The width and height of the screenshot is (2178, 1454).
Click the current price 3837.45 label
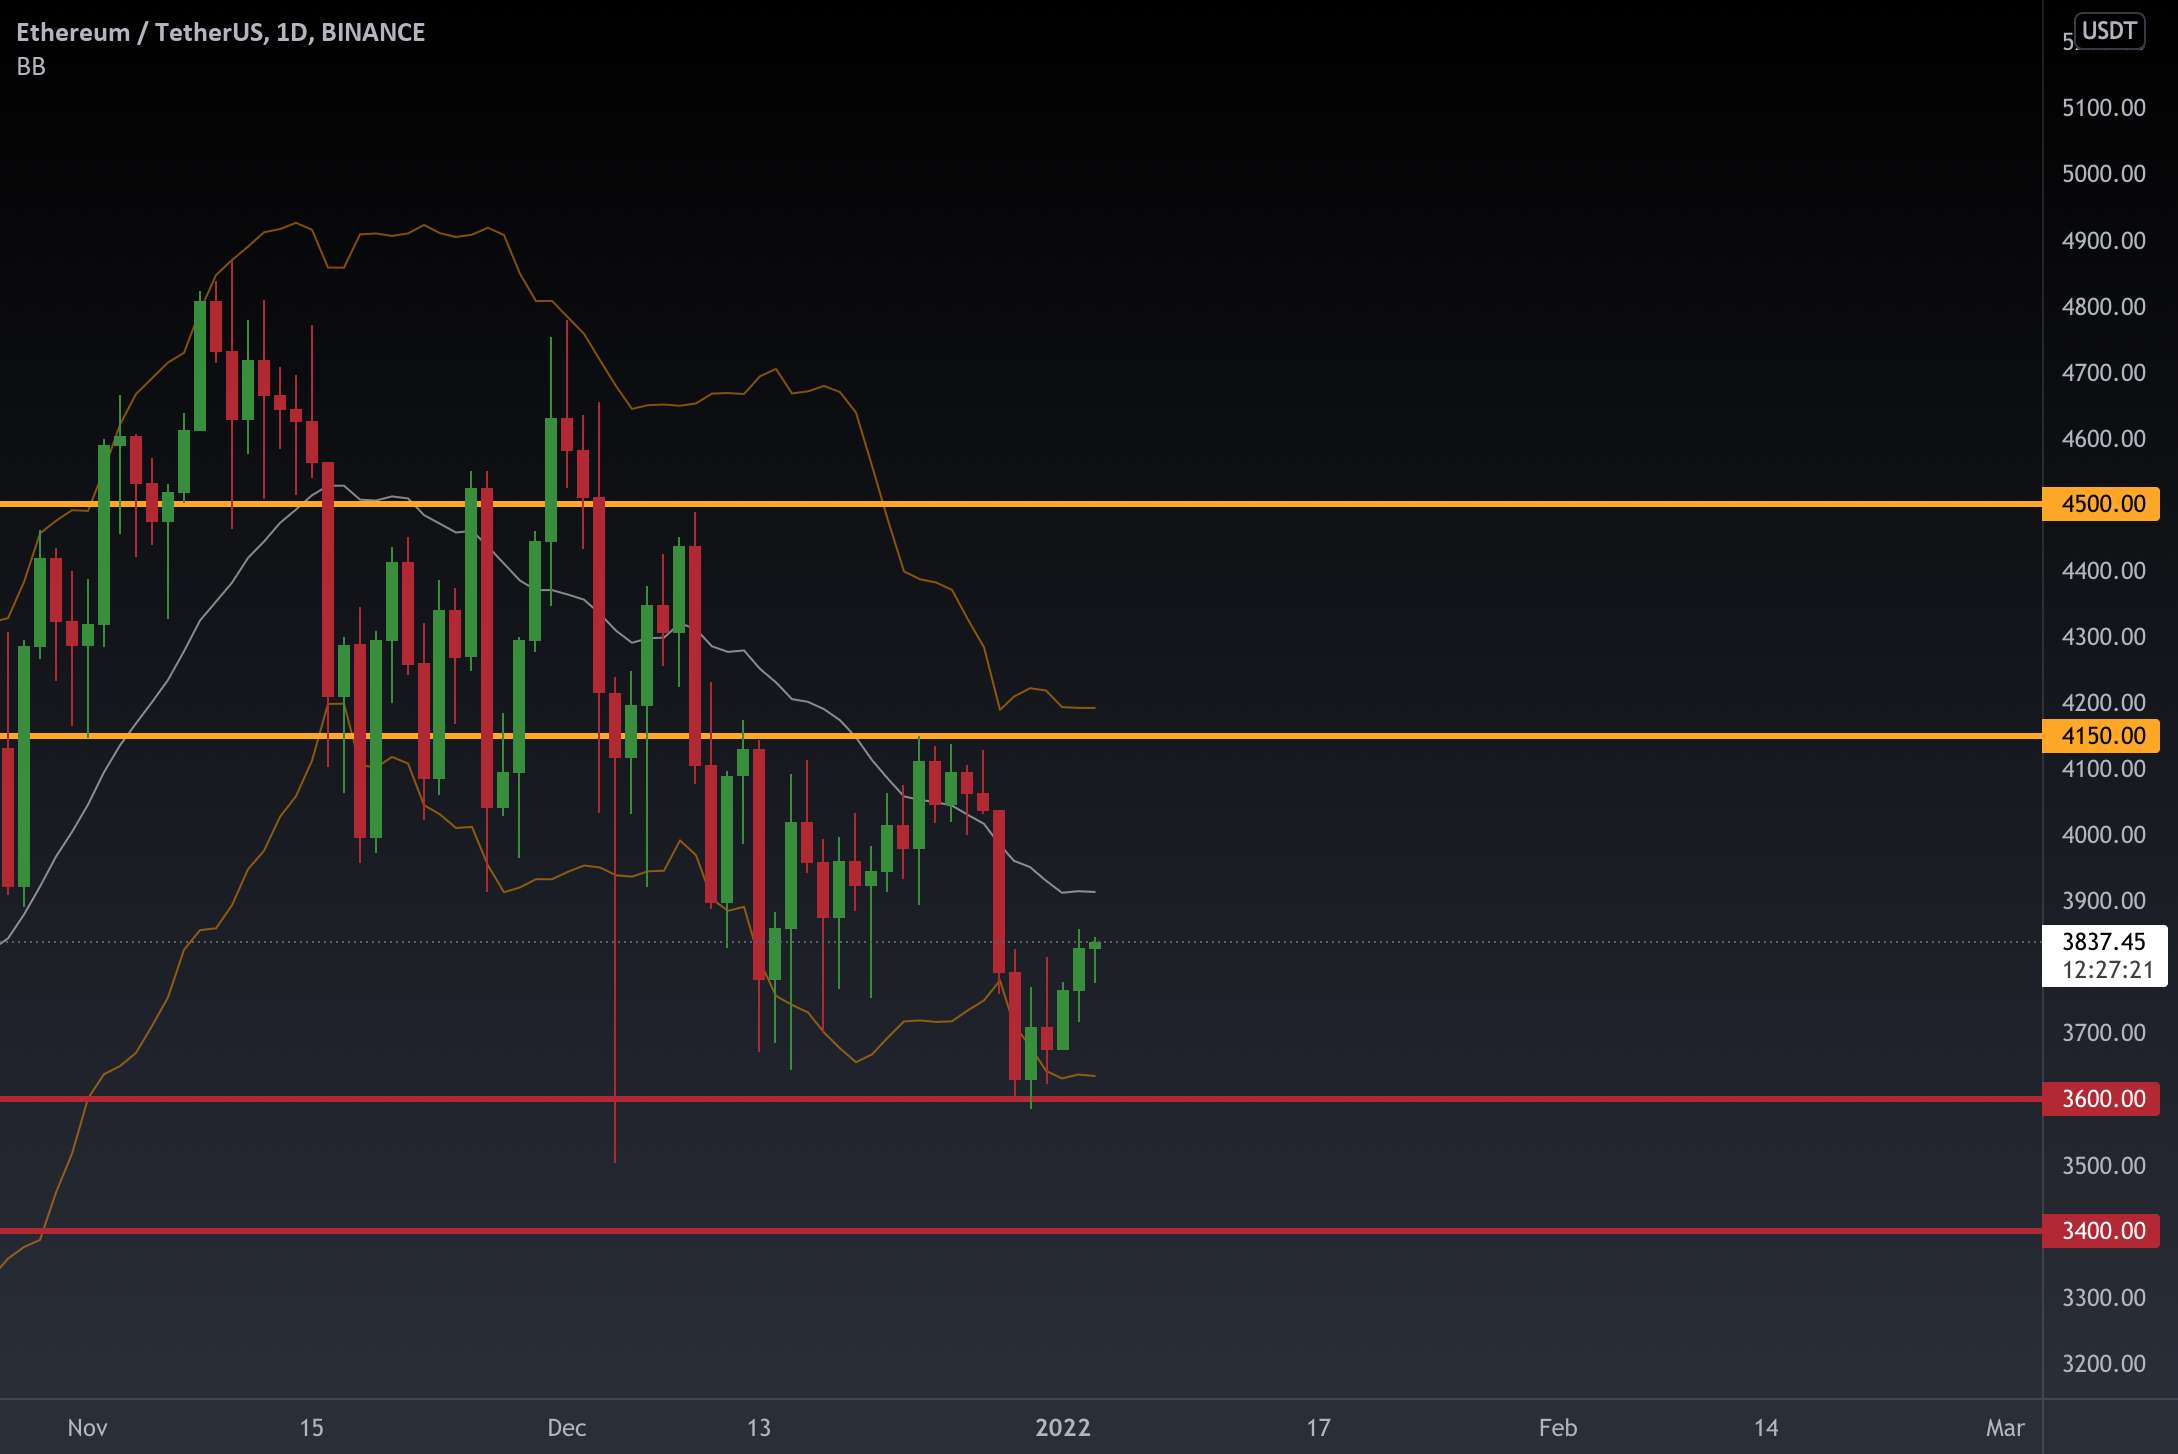point(2104,942)
